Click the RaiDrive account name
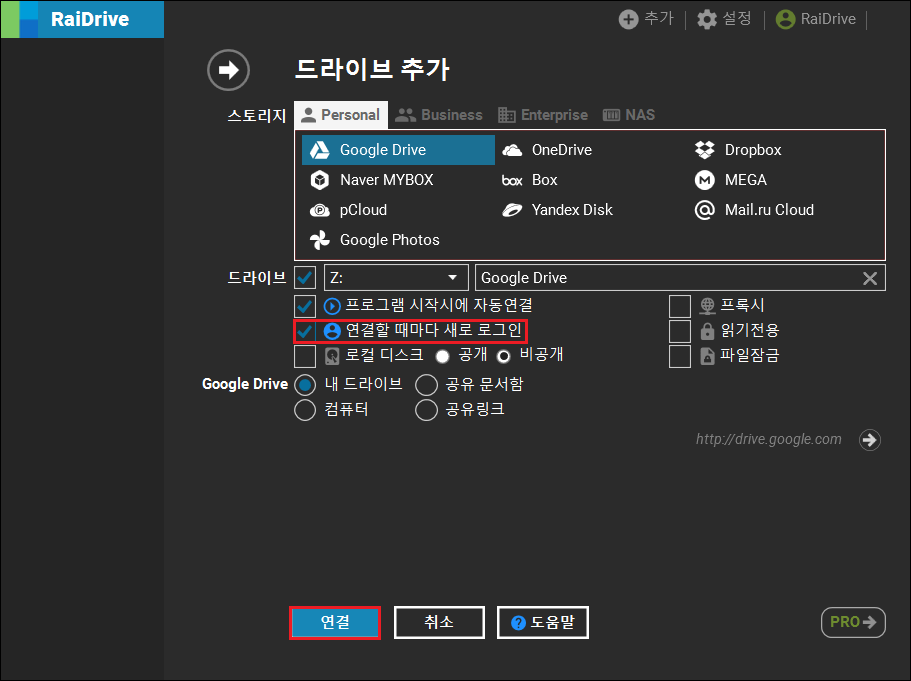 coord(828,19)
